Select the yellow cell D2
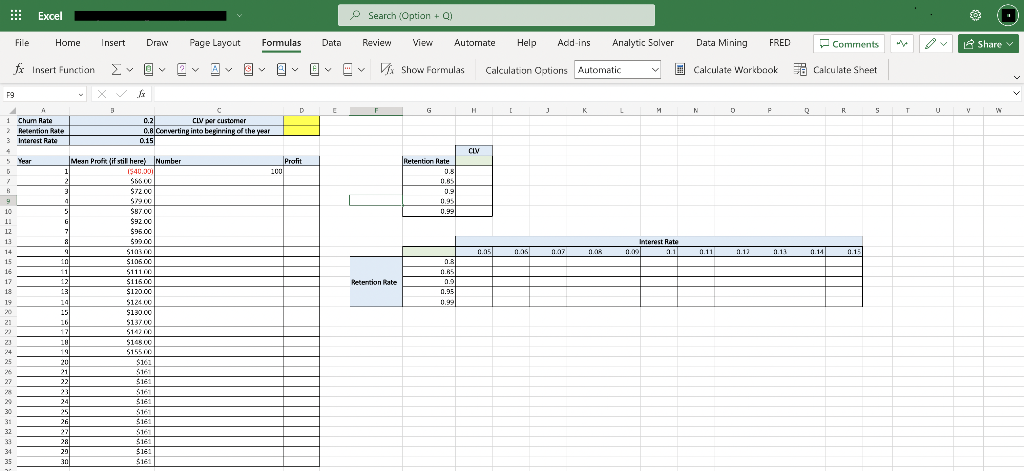 pos(302,131)
